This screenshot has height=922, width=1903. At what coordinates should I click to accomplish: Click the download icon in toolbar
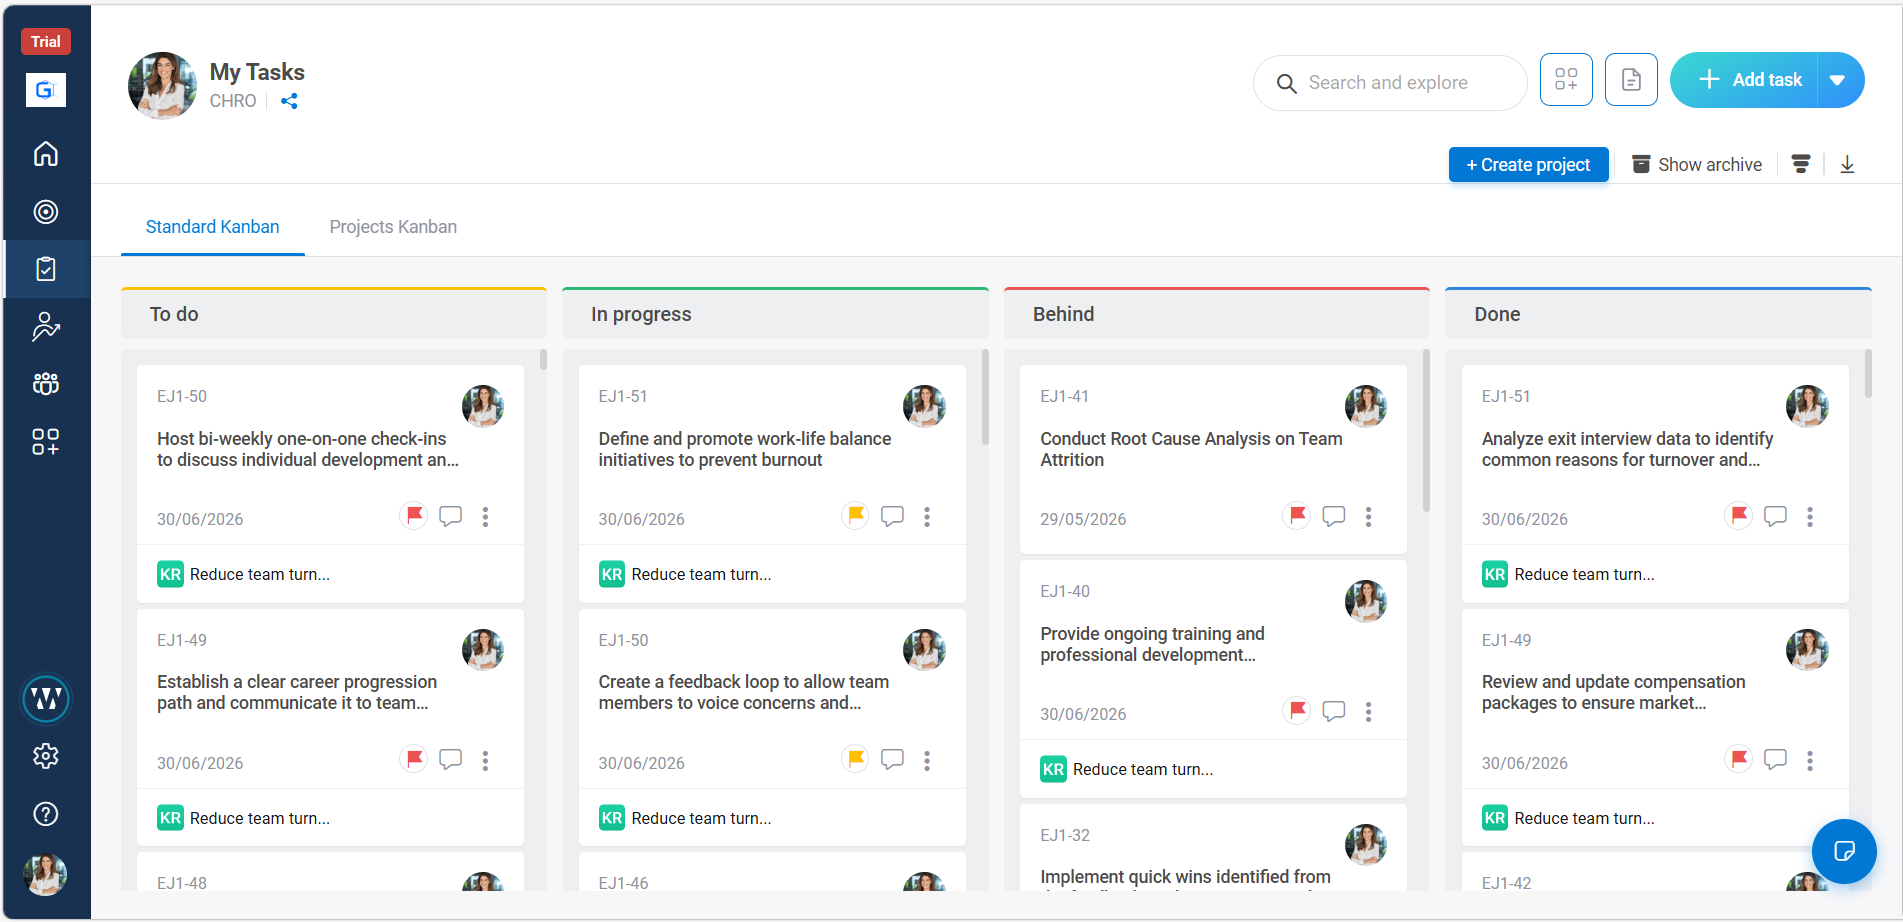tap(1847, 165)
